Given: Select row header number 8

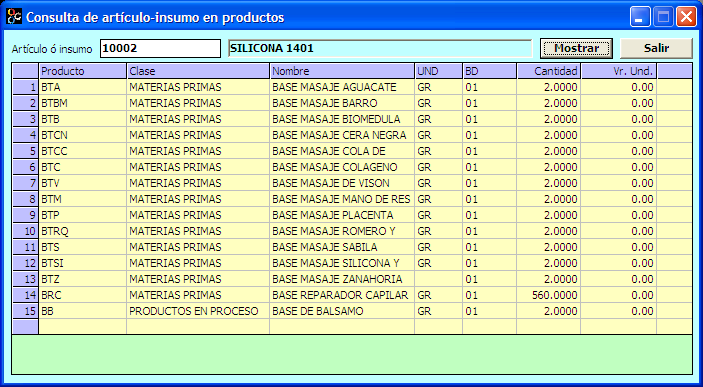Looking at the screenshot, I should pyautogui.click(x=25, y=199).
